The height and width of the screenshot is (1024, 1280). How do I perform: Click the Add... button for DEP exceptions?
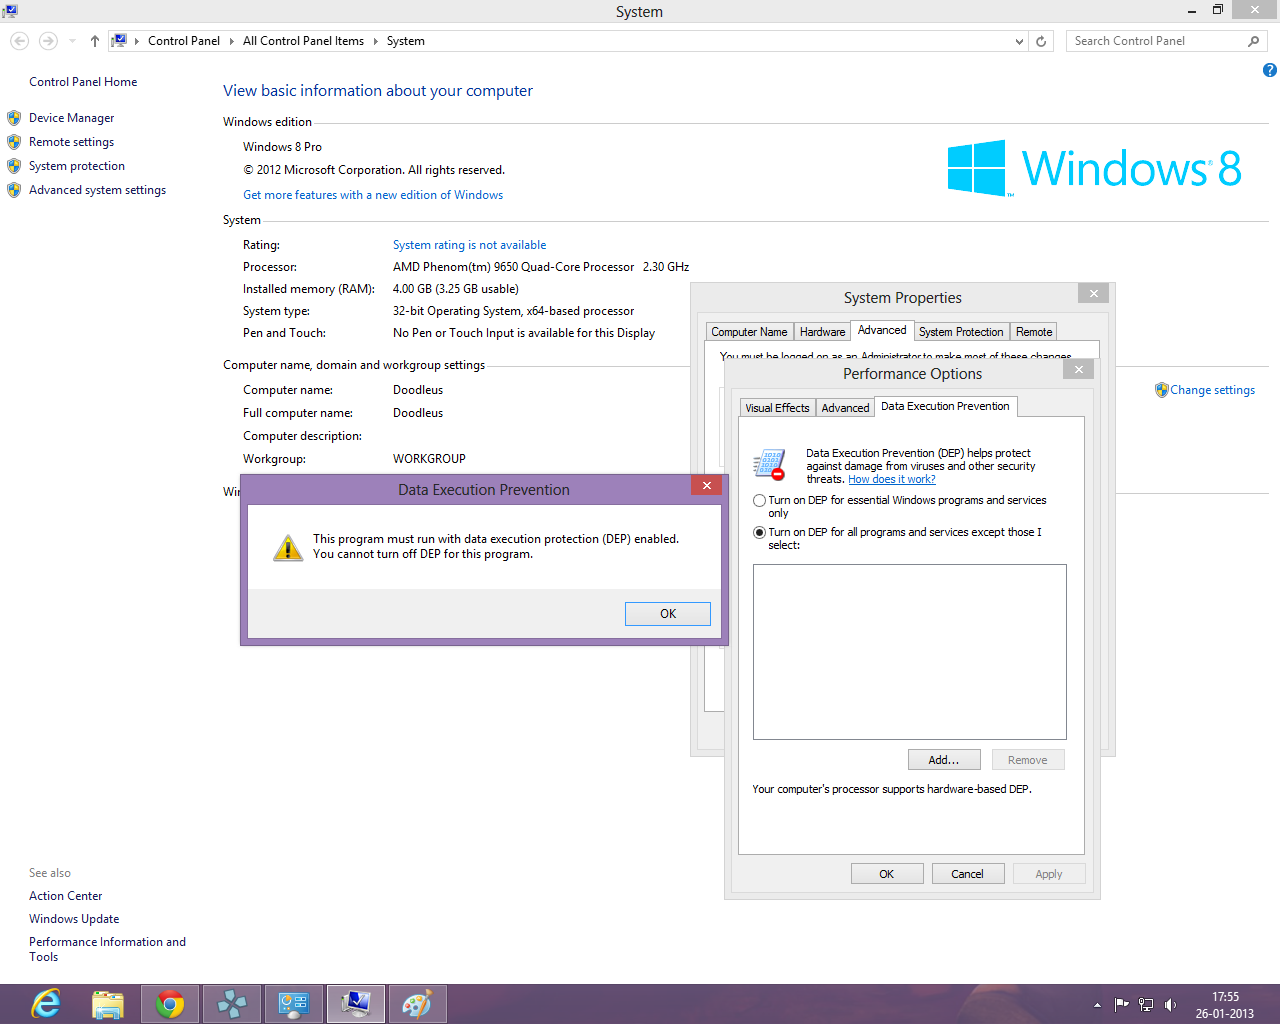coord(944,760)
